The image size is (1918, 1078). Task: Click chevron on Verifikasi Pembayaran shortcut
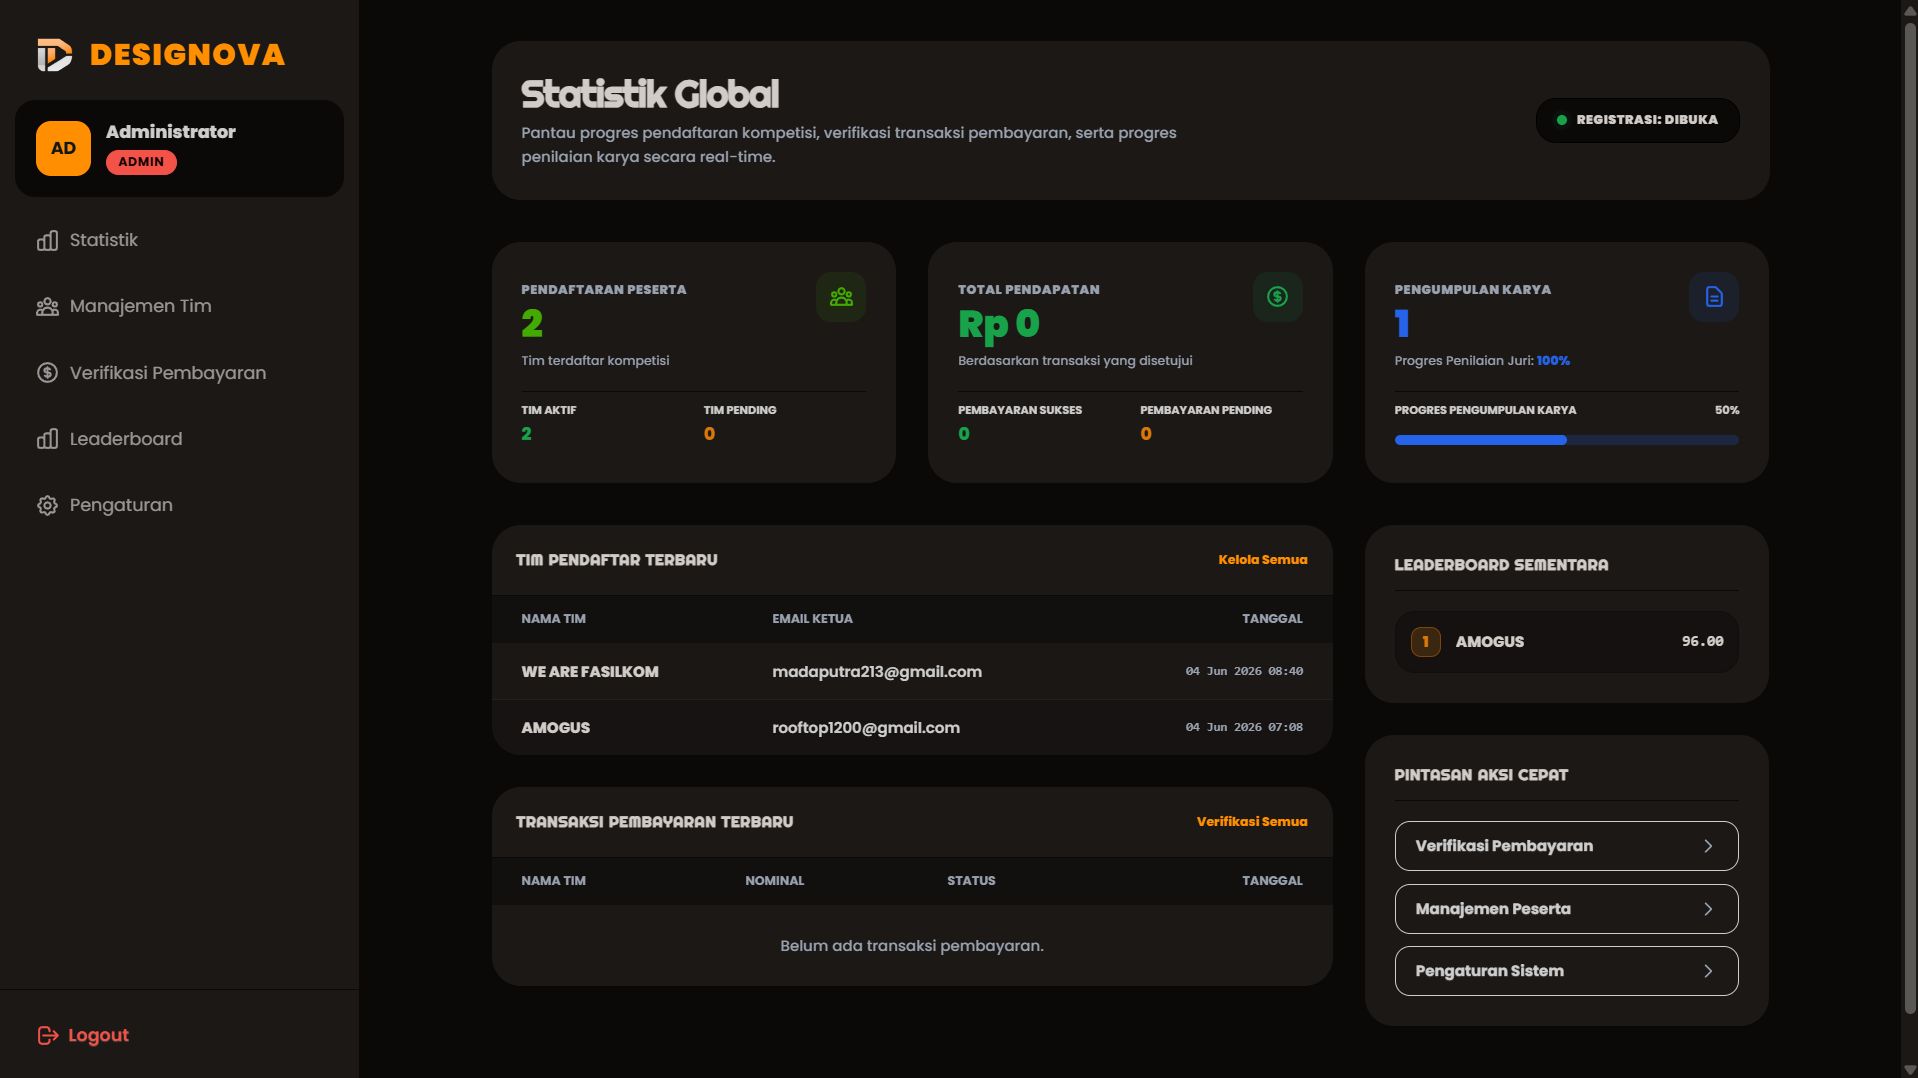(1708, 846)
